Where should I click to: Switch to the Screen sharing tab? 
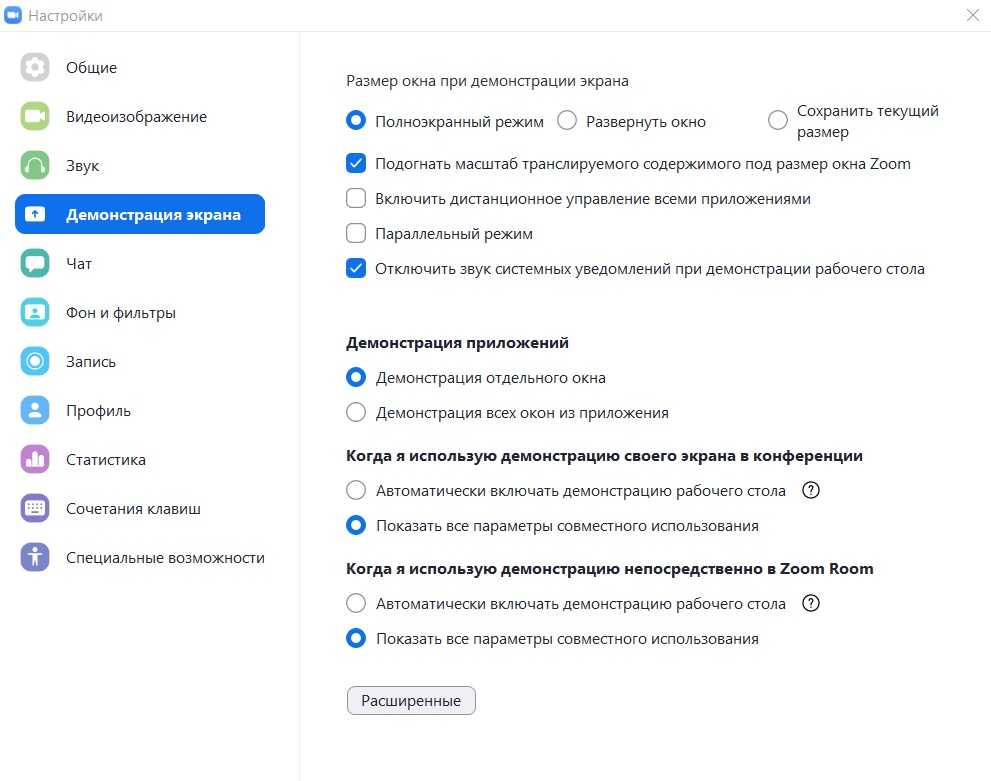pyautogui.click(x=140, y=215)
